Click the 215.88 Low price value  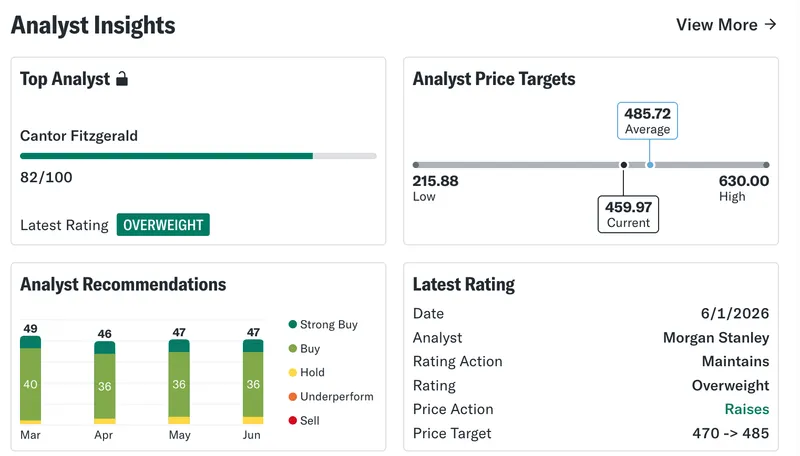point(436,181)
